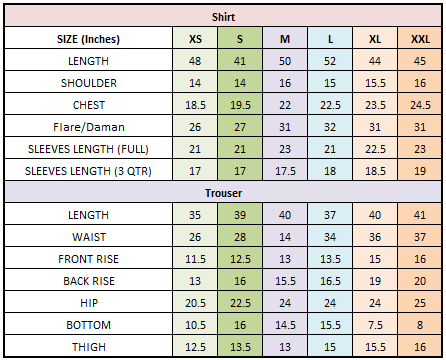Select the SLEEVES LENGTH (3 QTR) label
Screen dimensions: 446x360
click(89, 171)
